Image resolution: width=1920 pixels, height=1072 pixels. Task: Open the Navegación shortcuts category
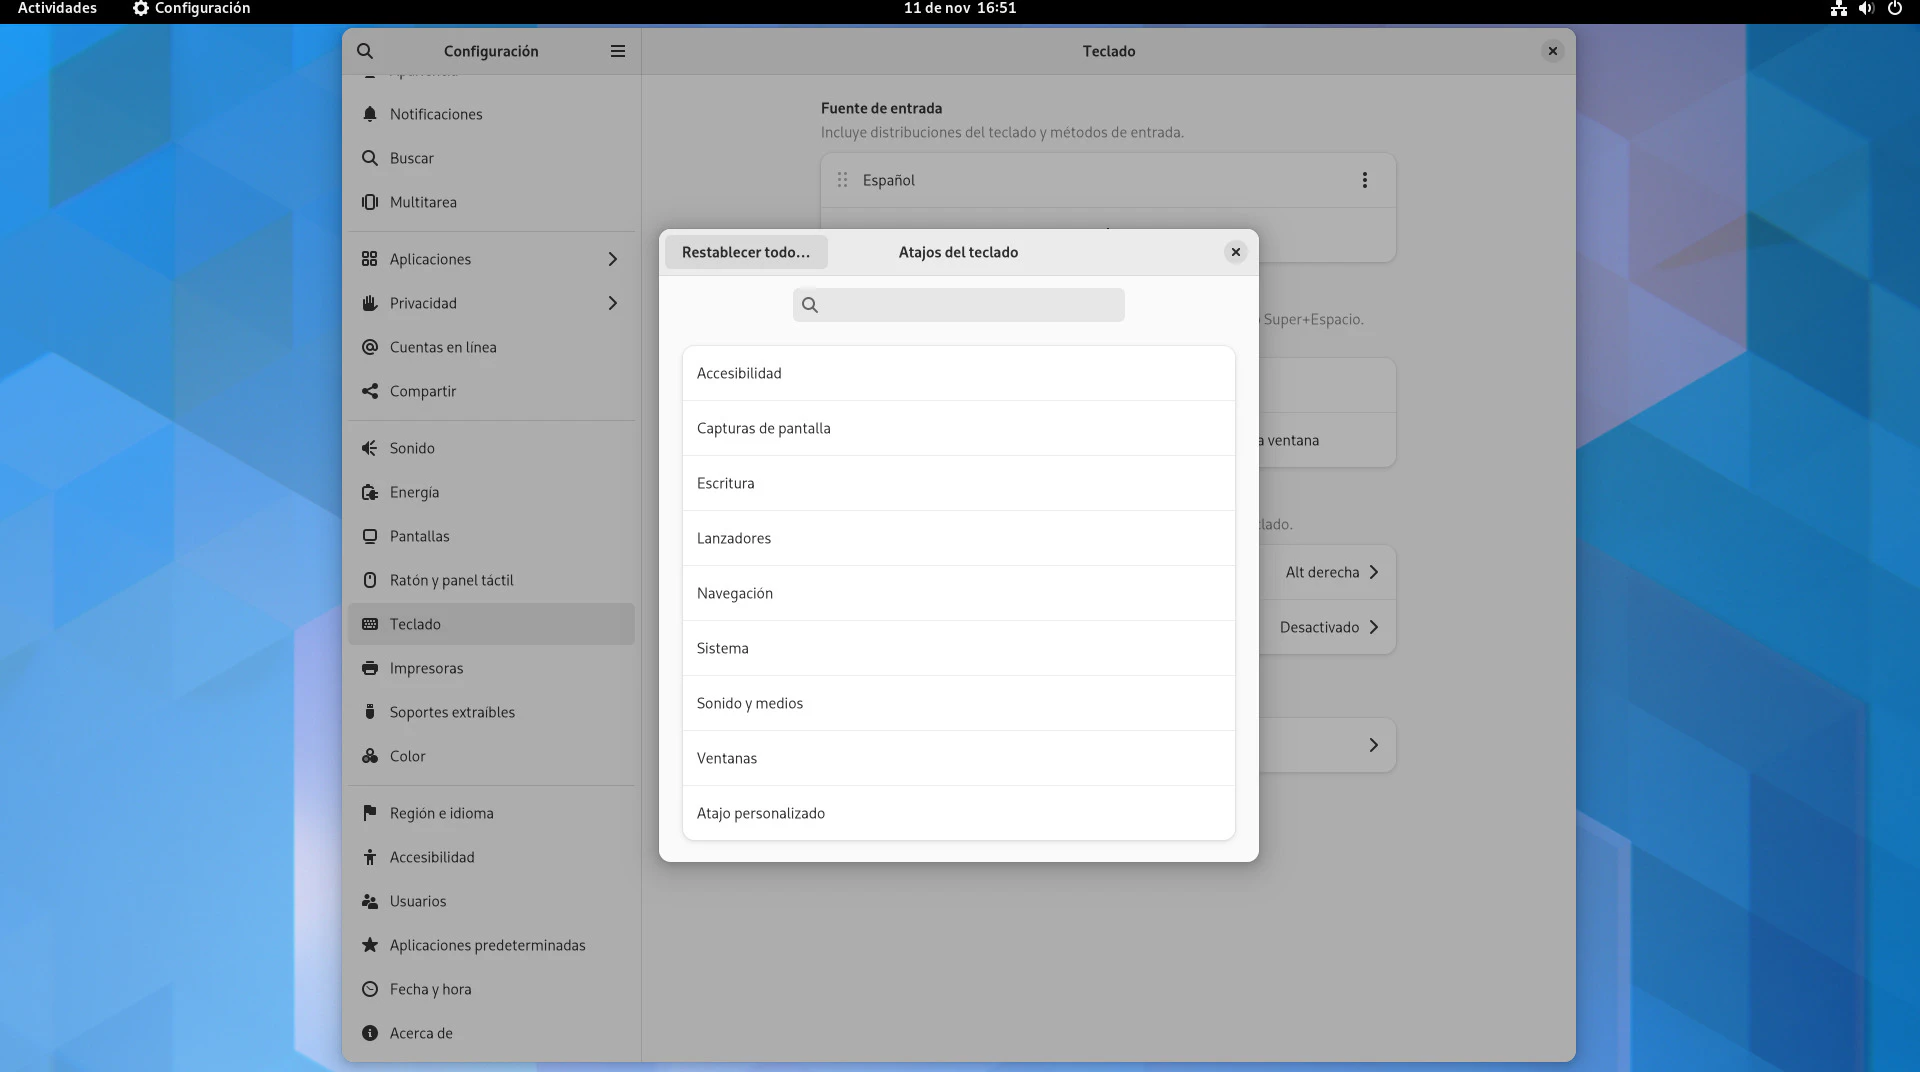(958, 593)
